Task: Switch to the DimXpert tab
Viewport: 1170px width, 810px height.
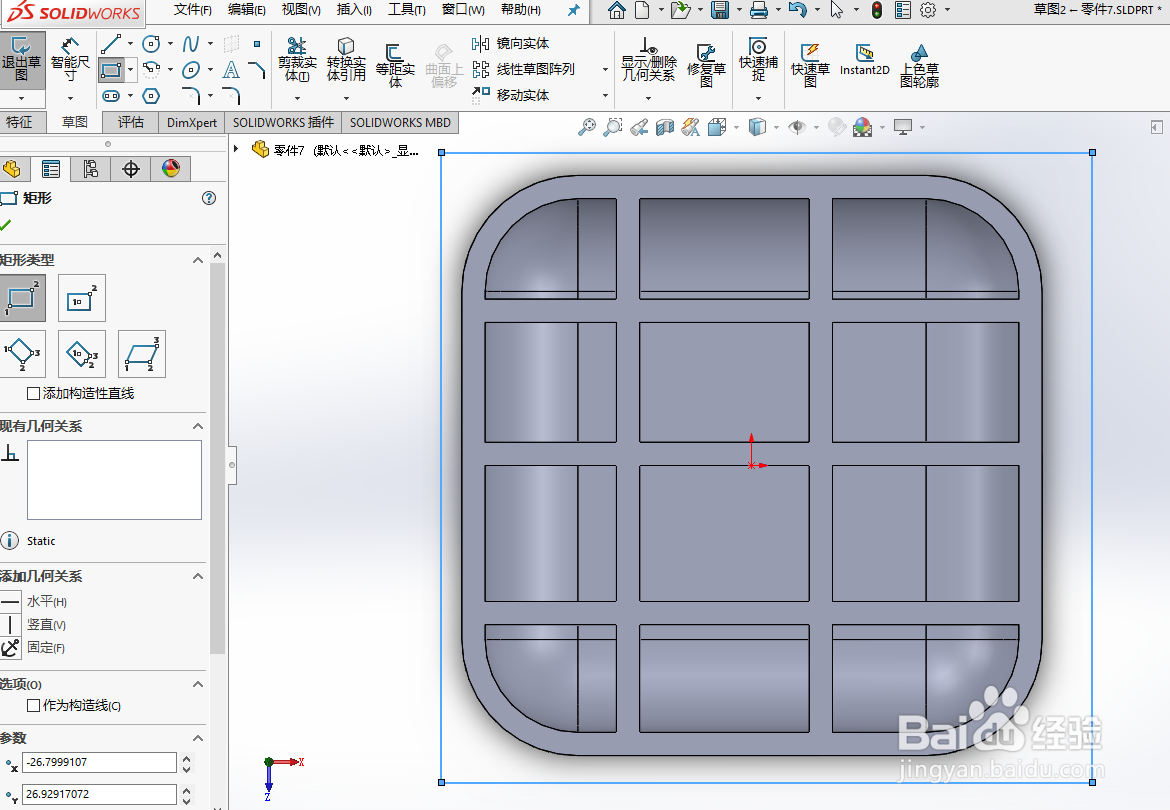Action: point(191,122)
